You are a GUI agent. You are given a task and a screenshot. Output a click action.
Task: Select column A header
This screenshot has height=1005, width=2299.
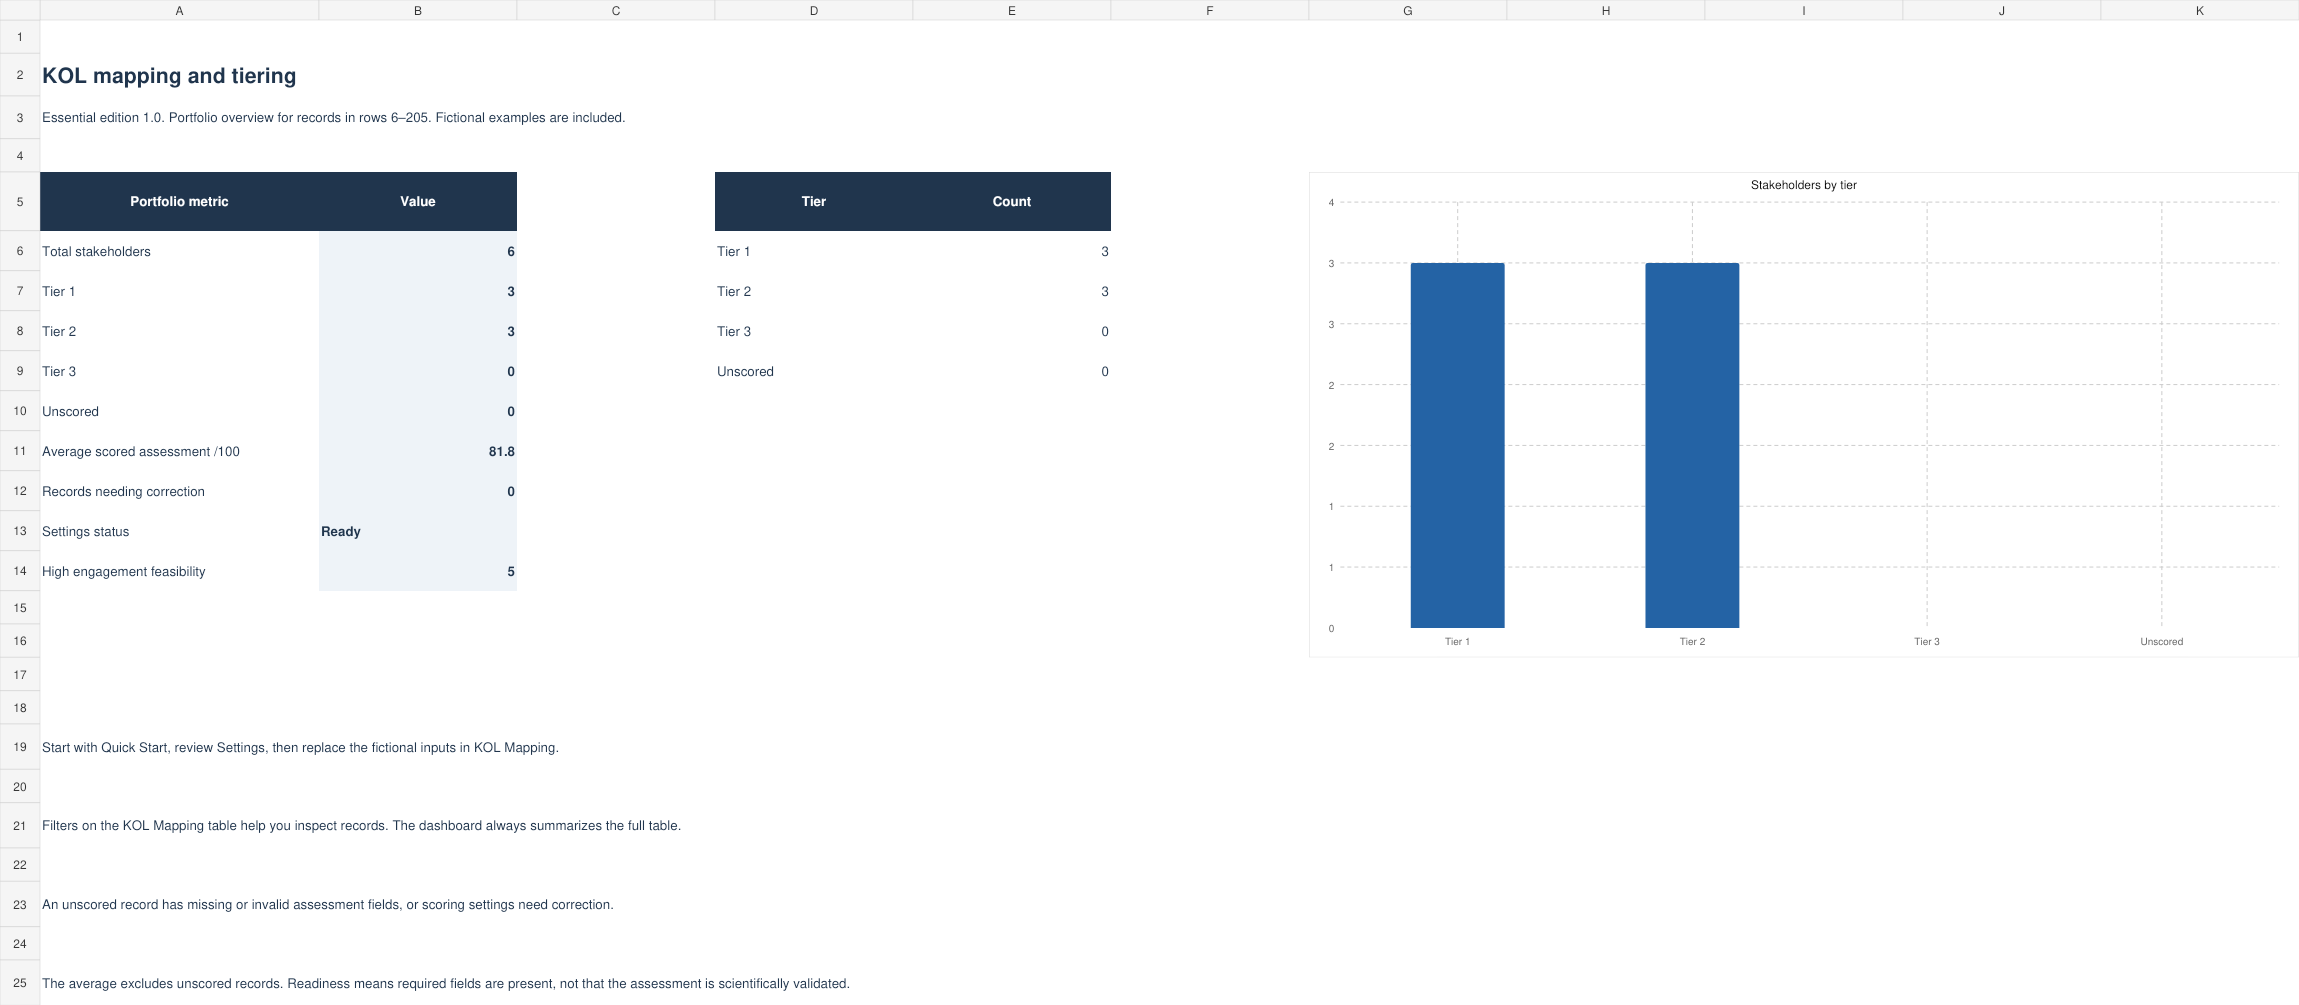click(x=179, y=10)
